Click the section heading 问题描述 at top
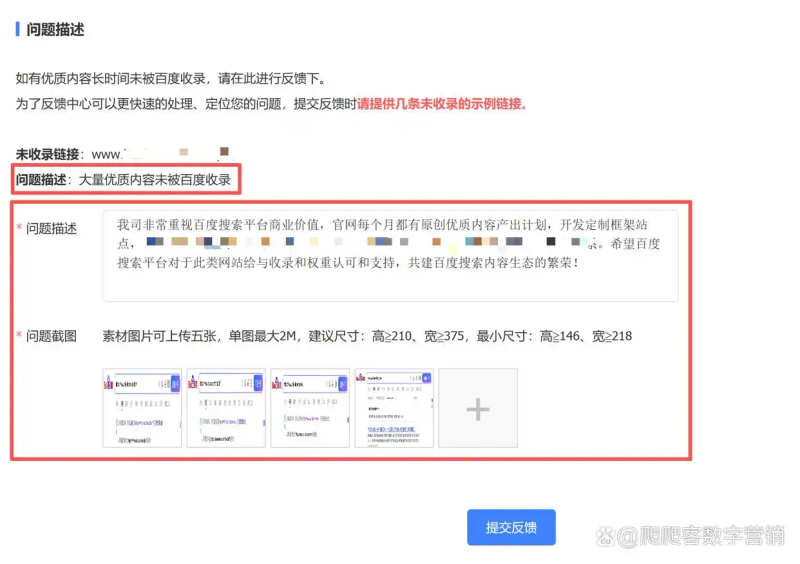Viewport: 800px width, 564px height. click(x=55, y=30)
